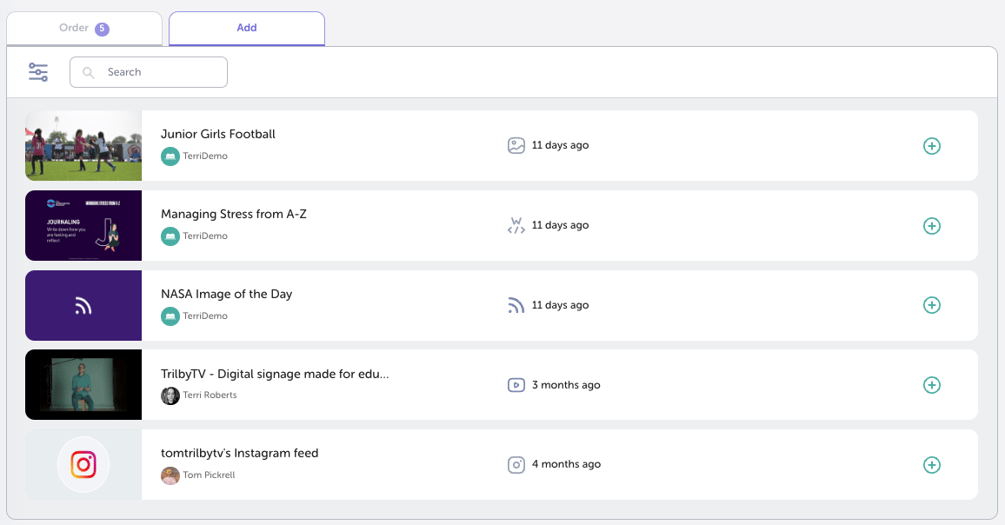Click Tom Pickrell author name

click(x=208, y=476)
